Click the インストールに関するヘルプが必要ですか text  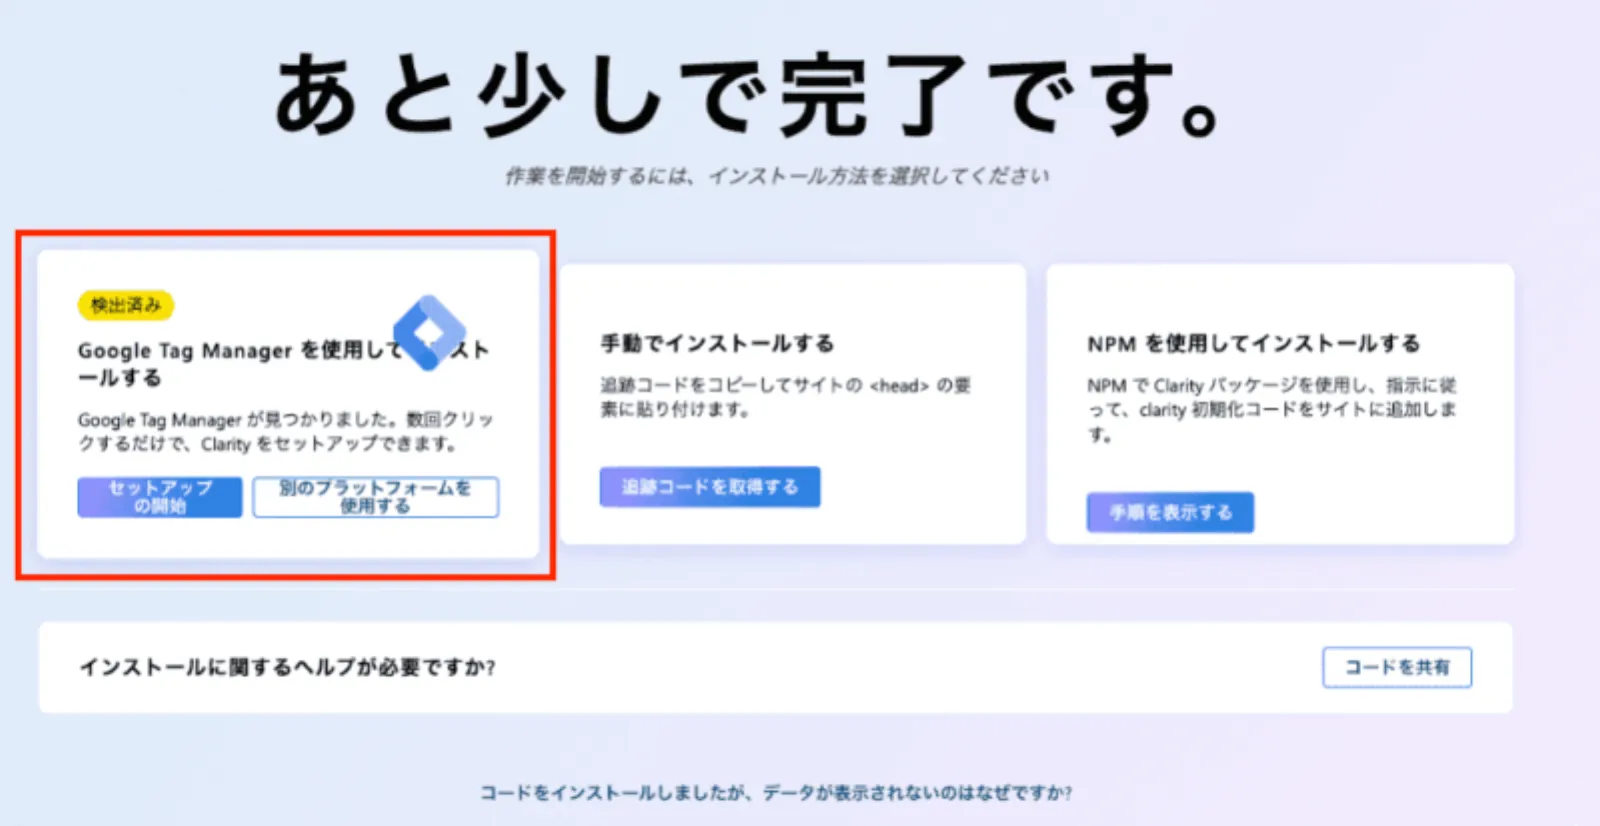tap(288, 667)
